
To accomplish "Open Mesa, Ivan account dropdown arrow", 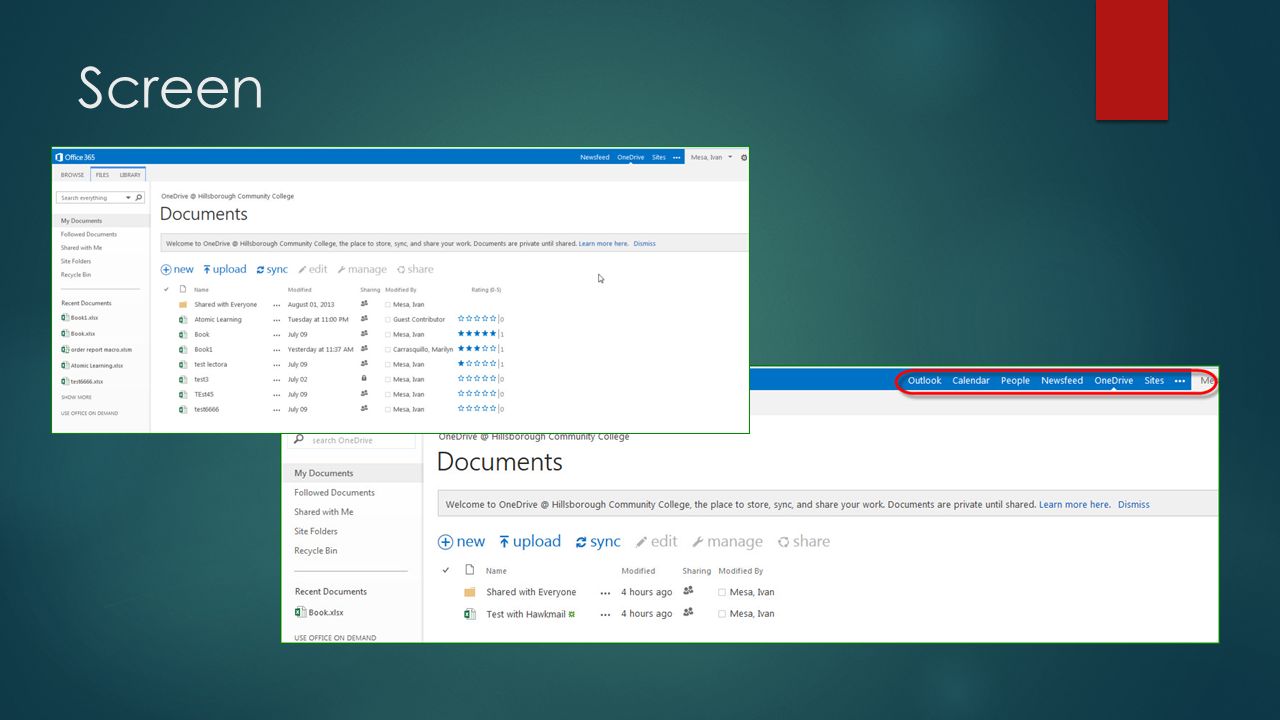I will point(730,157).
